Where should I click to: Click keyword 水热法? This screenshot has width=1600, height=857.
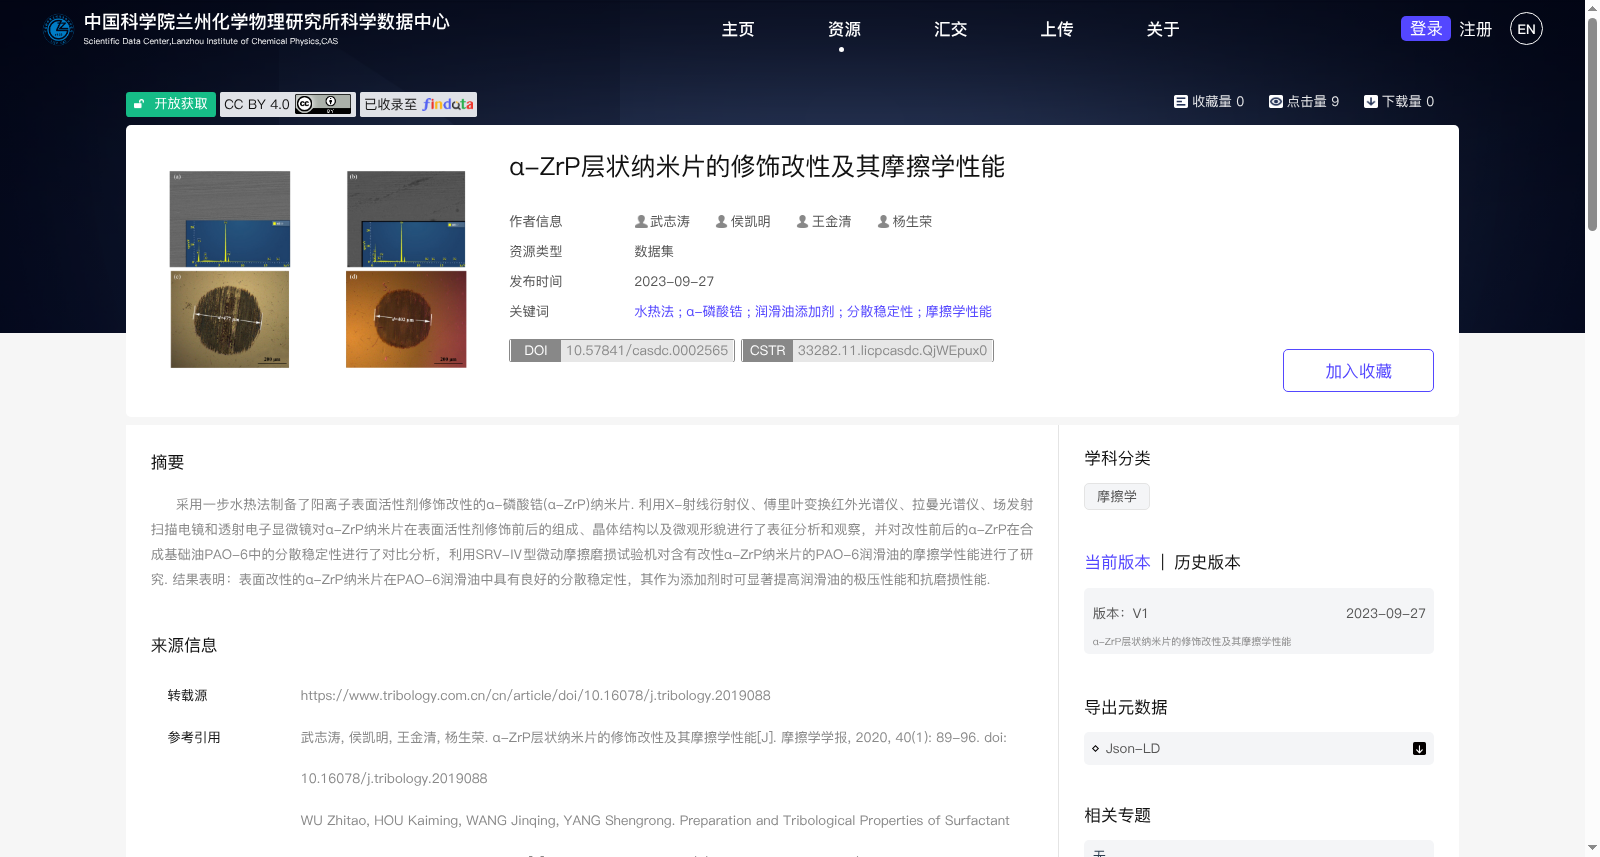(654, 312)
